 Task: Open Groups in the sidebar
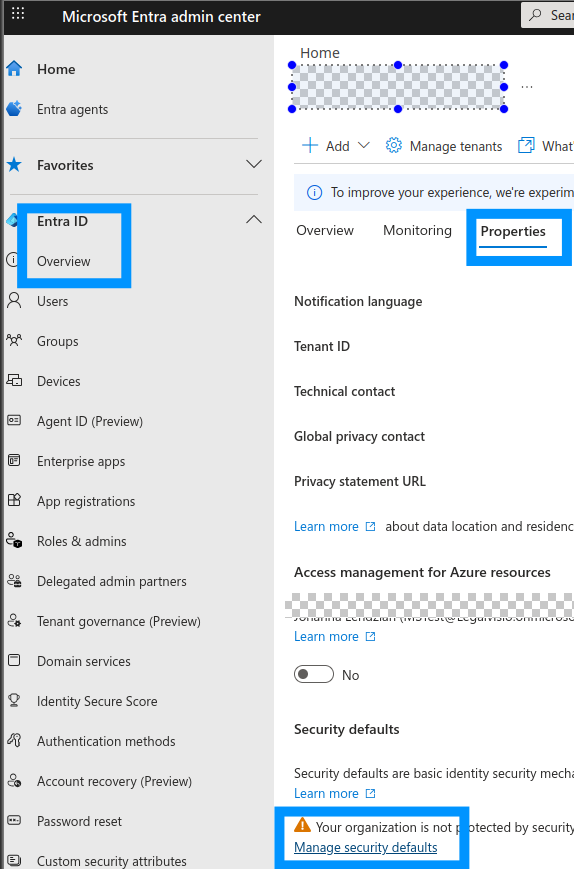(58, 341)
